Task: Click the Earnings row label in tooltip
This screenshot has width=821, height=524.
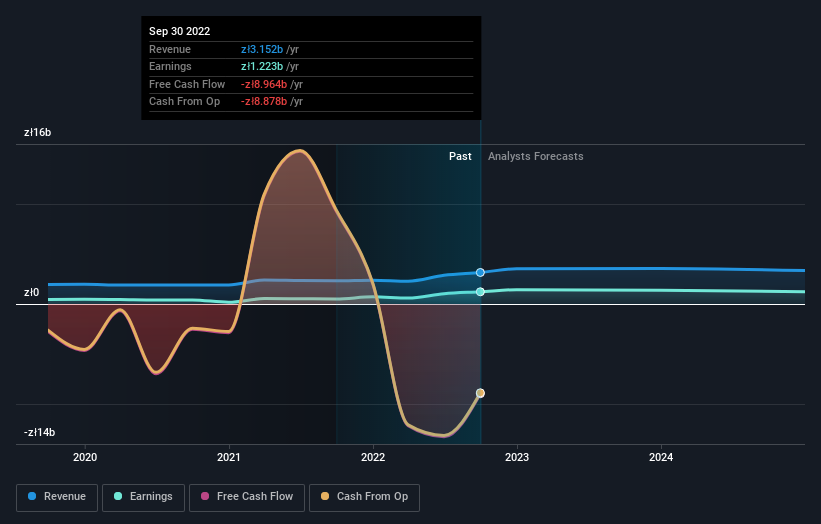Action: (170, 66)
